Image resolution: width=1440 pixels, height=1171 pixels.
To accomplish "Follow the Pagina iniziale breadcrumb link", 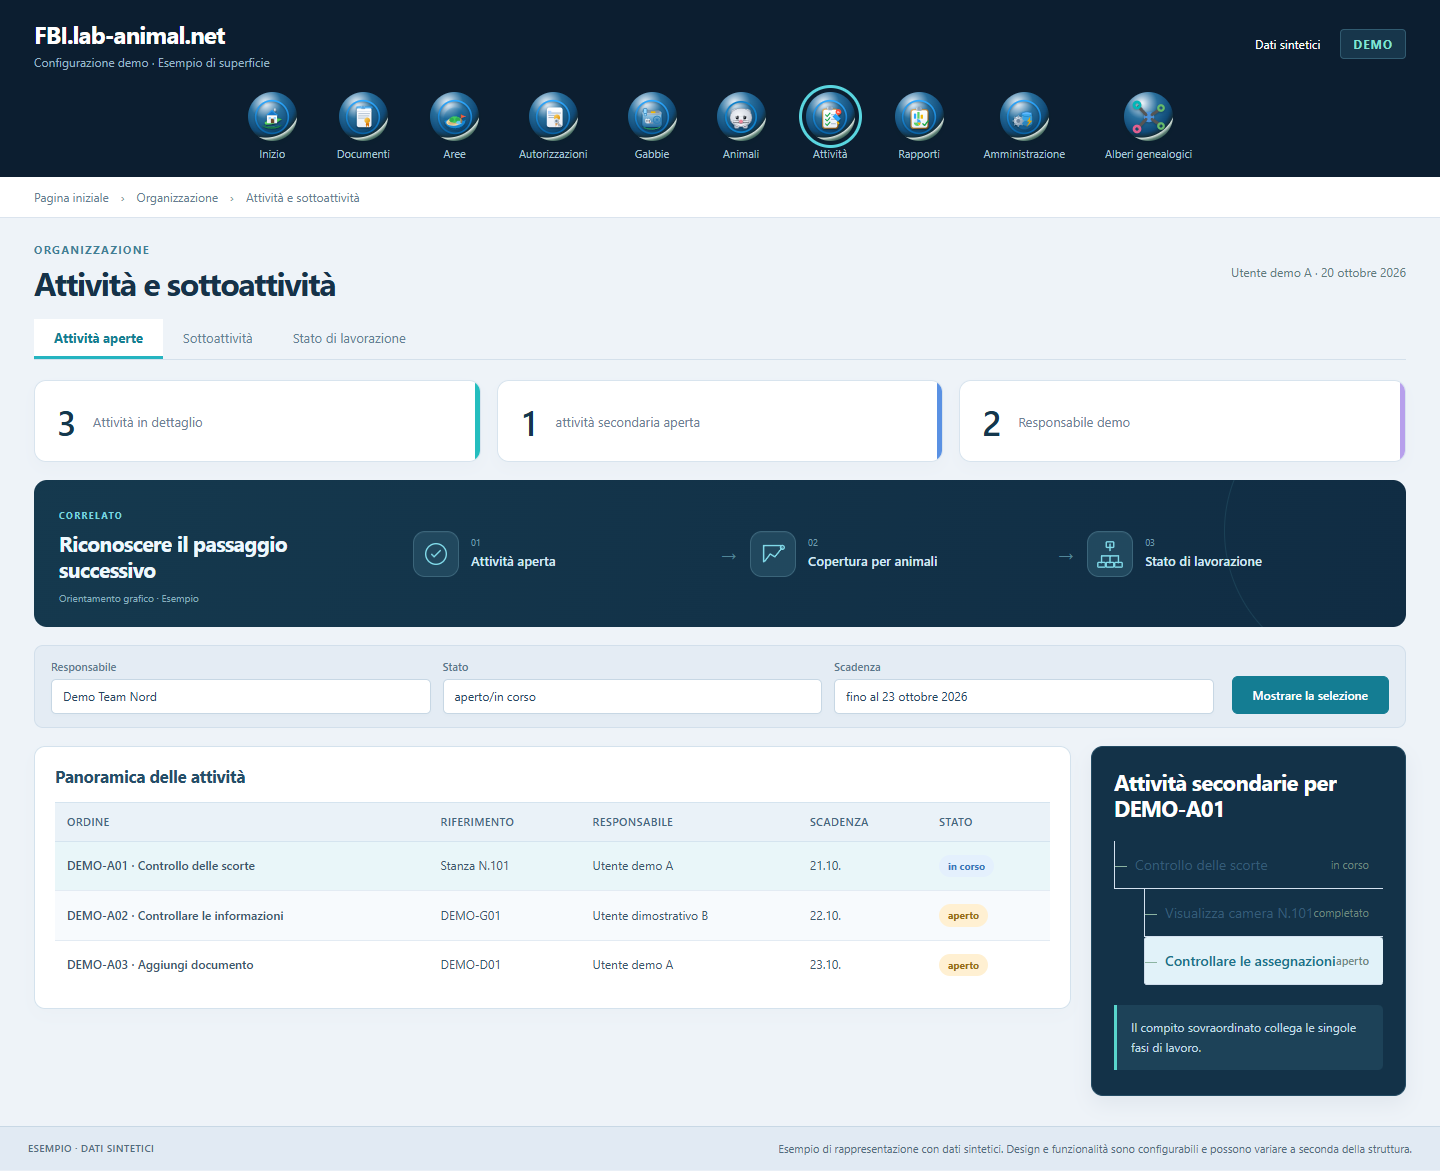I will coord(71,198).
